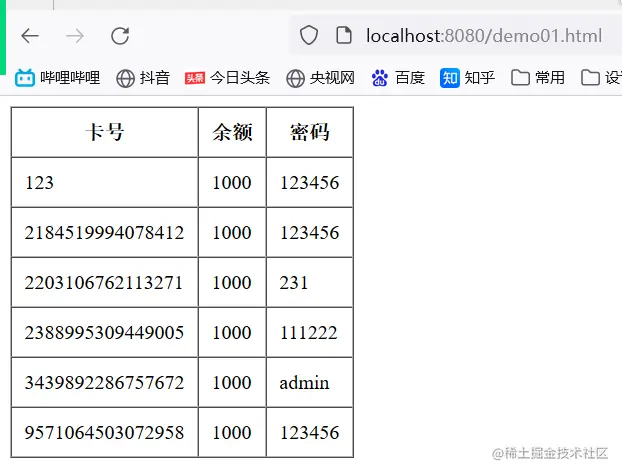Click the globe icon beside 央视网
Screen dimensions: 622x474
tap(296, 79)
